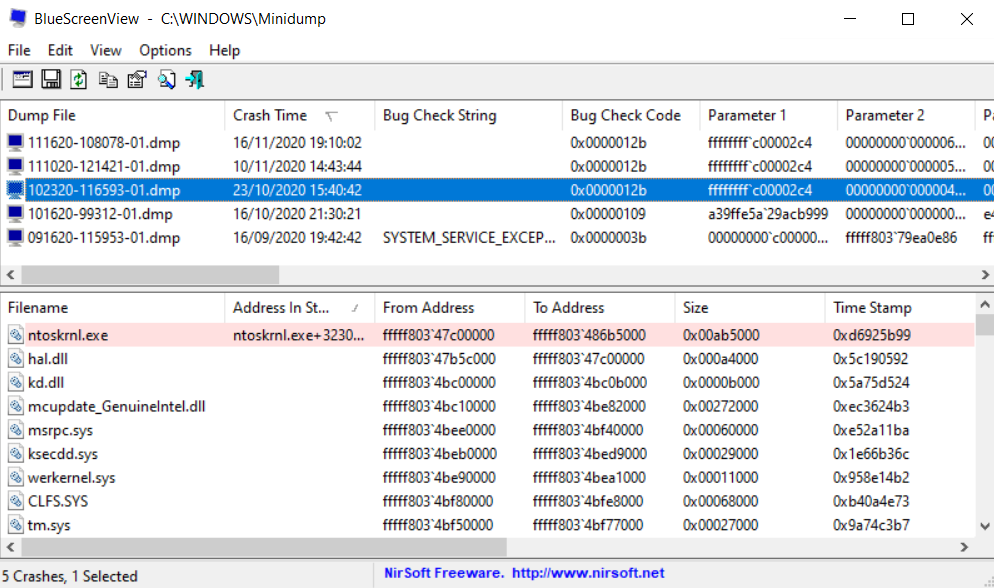Copy selected items using toolbar copy icon
994x588 pixels.
[x=108, y=79]
